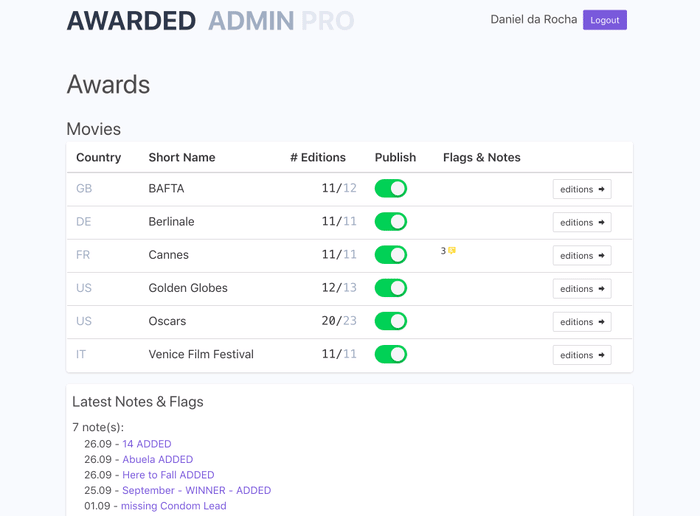Disable publishing for Cannes
The height and width of the screenshot is (516, 700).
391,254
